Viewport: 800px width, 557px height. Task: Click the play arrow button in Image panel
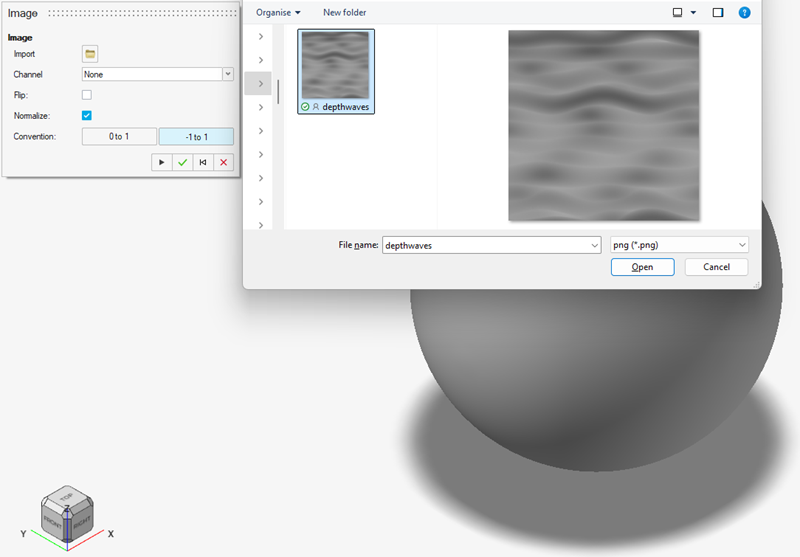tap(162, 162)
